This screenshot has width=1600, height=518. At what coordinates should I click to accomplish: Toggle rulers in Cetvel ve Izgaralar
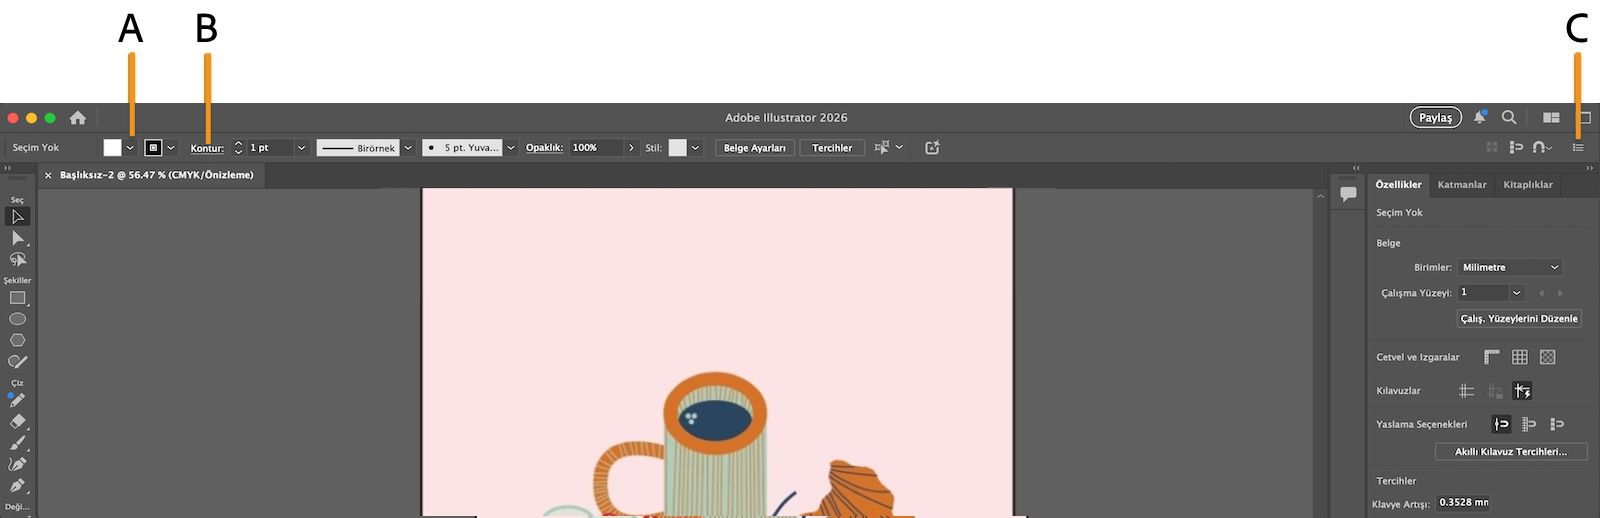point(1492,357)
